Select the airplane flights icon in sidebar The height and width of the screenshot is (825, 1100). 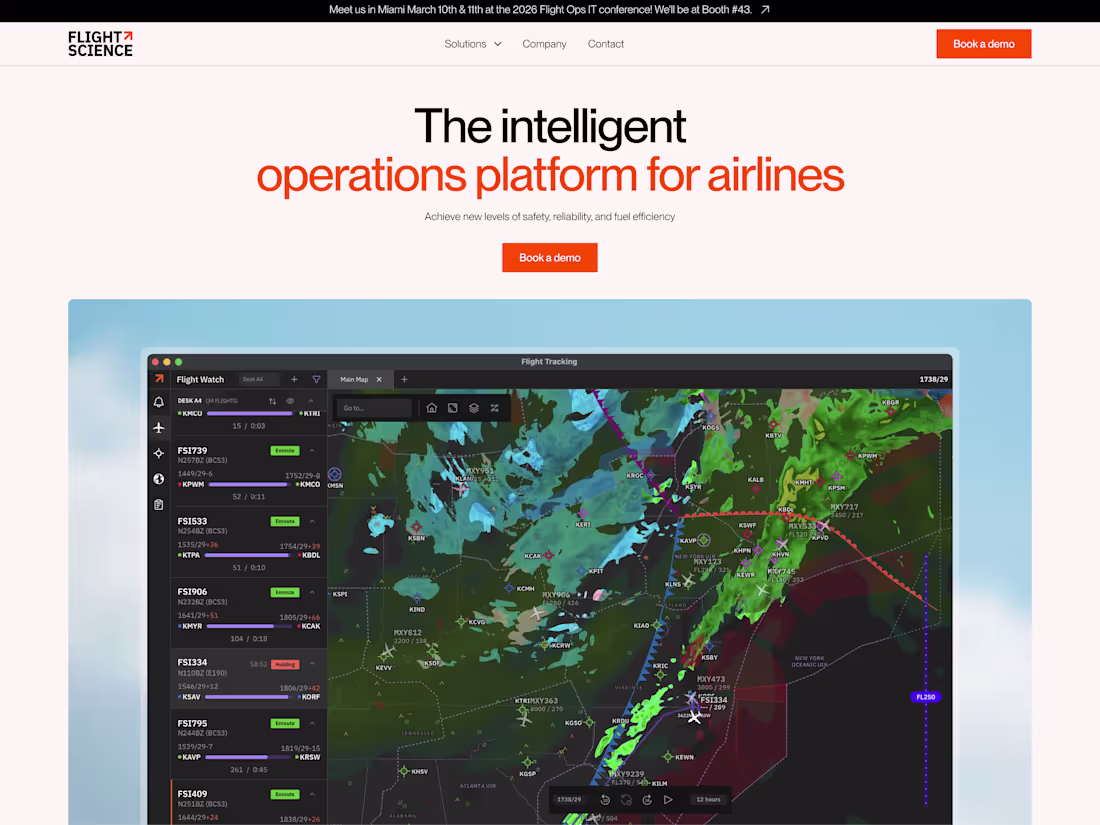click(159, 427)
